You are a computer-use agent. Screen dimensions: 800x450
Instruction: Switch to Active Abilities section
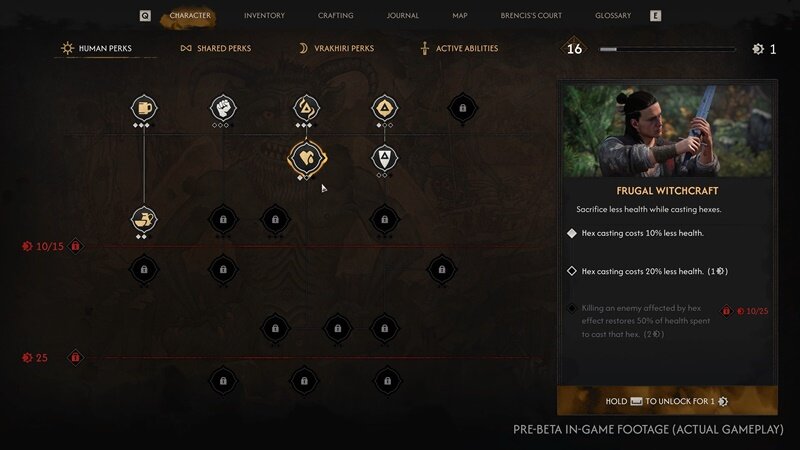tap(459, 48)
